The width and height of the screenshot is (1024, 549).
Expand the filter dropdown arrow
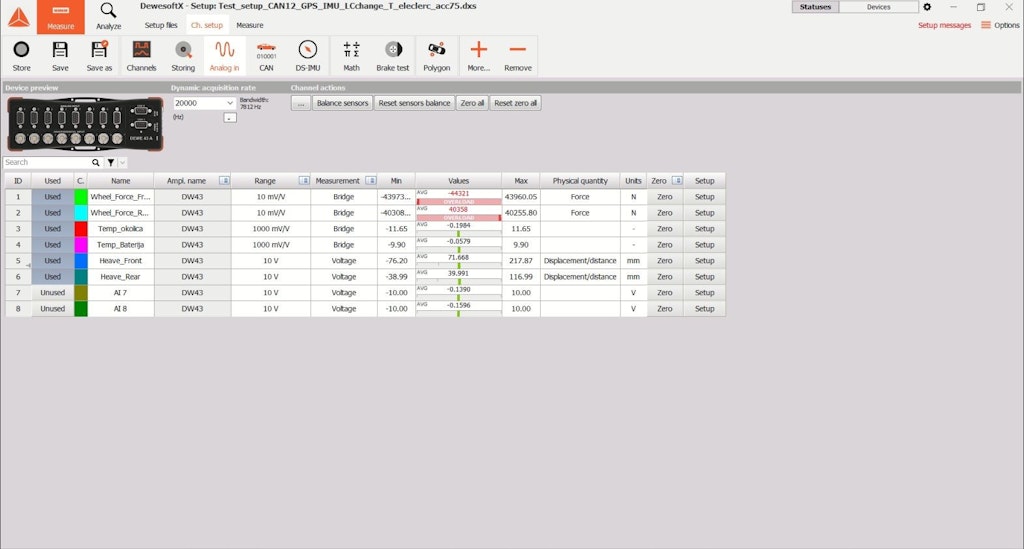[x=122, y=163]
